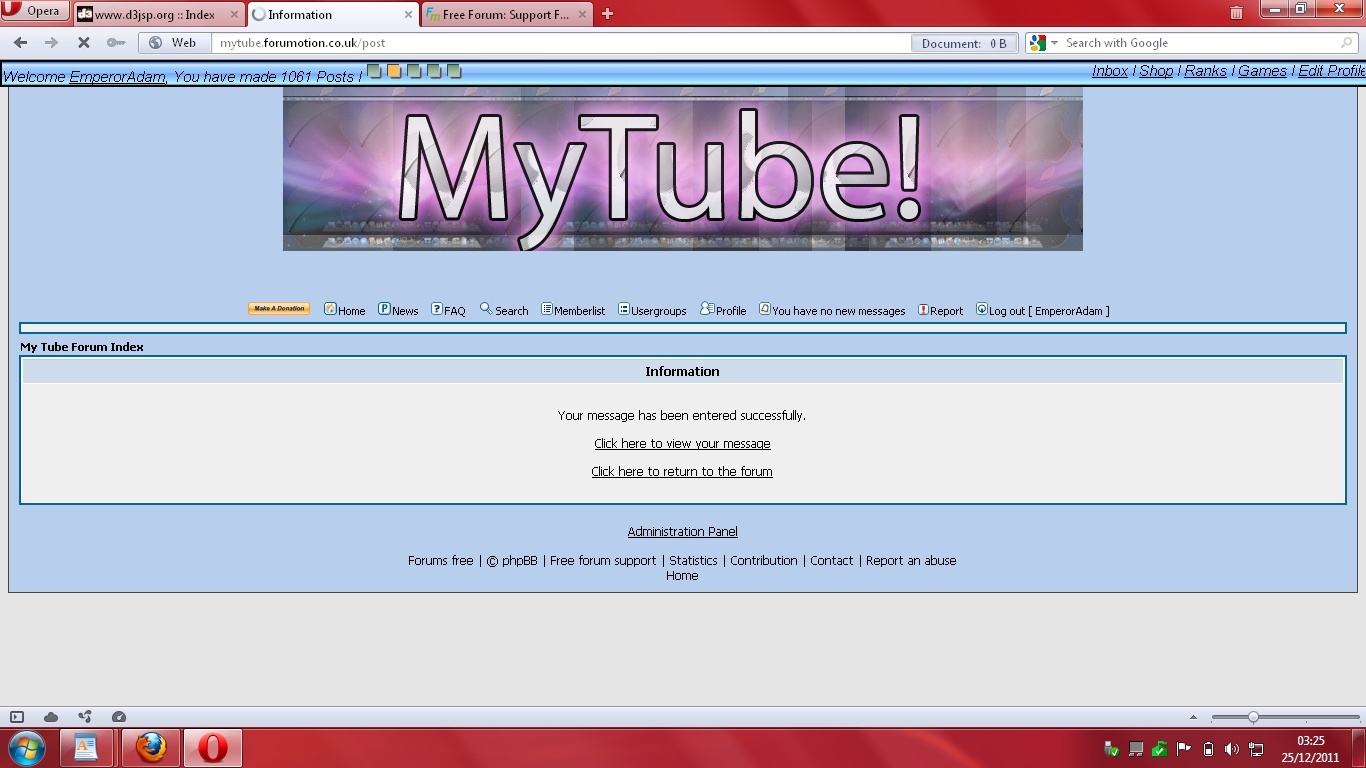1366x768 pixels.
Task: Click the first green square in welcome bar
Action: tap(374, 71)
